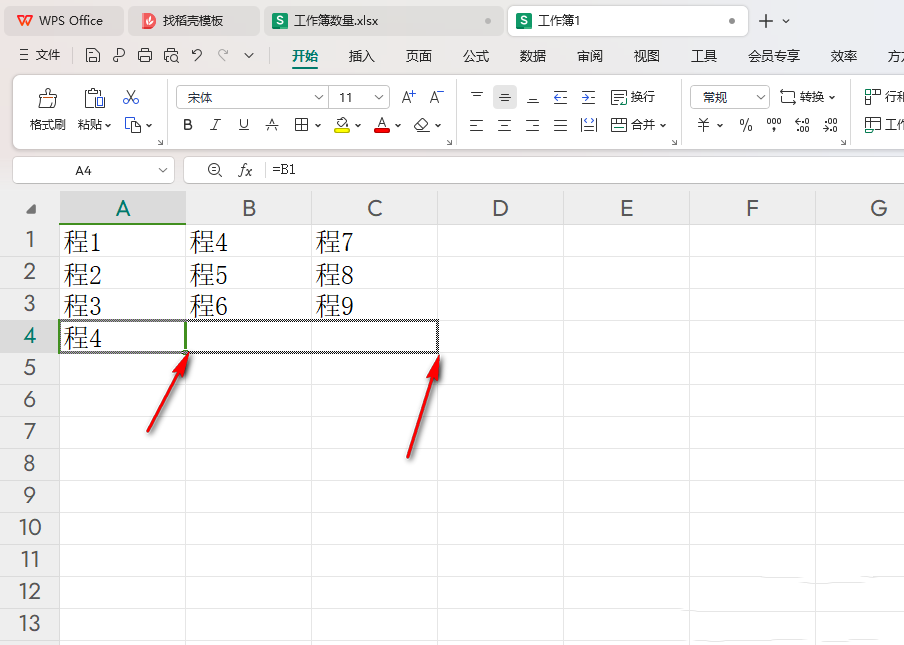The image size is (904, 645).
Task: Toggle Bold formatting
Action: pyautogui.click(x=187, y=125)
